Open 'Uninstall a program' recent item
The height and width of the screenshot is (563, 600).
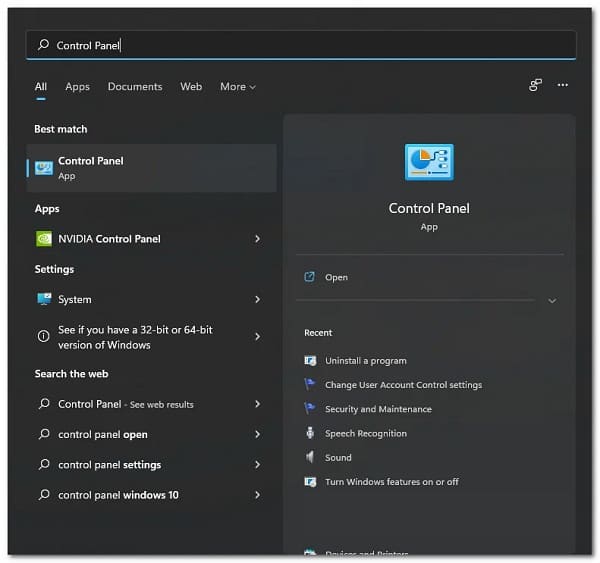[365, 361]
